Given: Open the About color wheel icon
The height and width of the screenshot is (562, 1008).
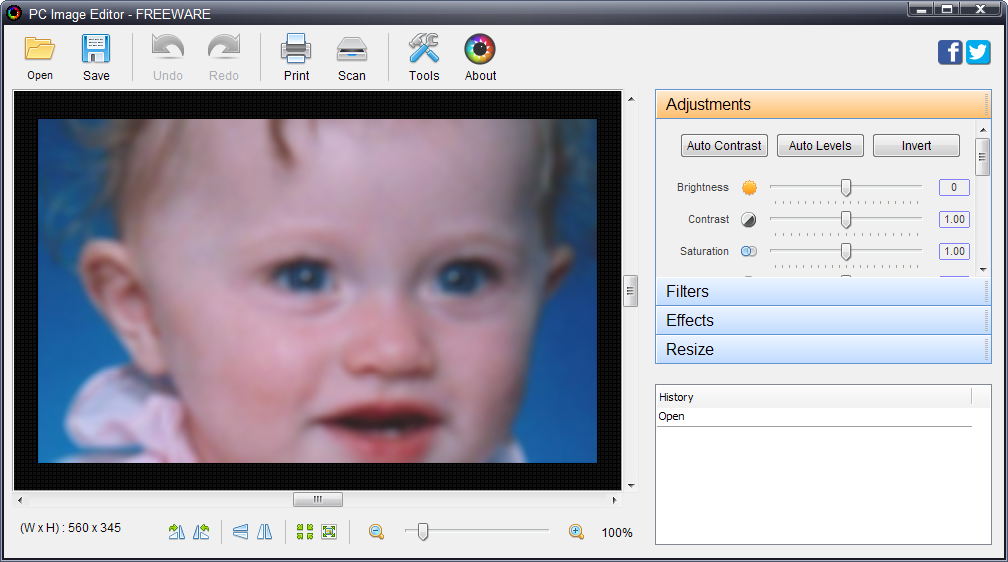Looking at the screenshot, I should point(480,50).
